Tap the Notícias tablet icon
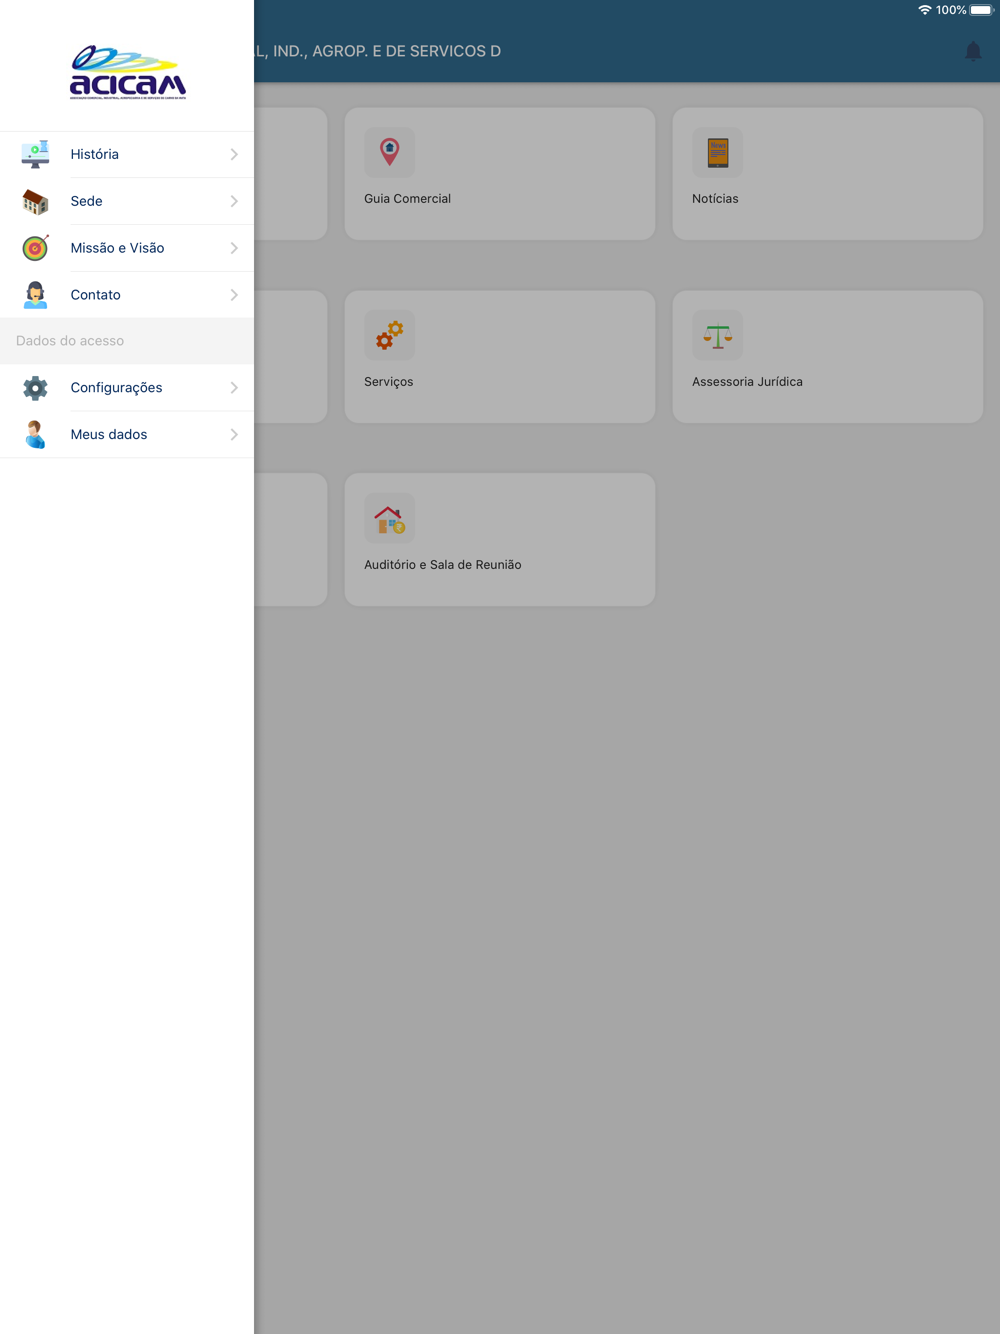Viewport: 1000px width, 1334px height. (x=717, y=152)
